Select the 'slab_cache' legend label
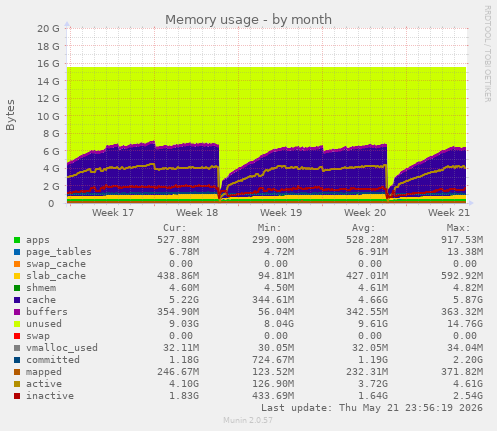 56,276
